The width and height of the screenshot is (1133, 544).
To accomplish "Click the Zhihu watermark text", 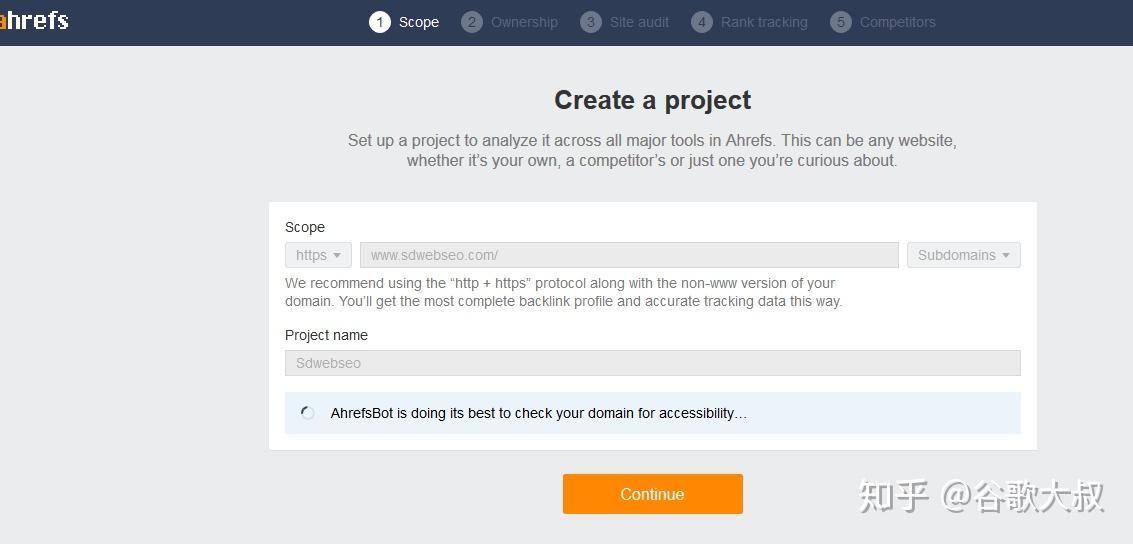I will [981, 496].
